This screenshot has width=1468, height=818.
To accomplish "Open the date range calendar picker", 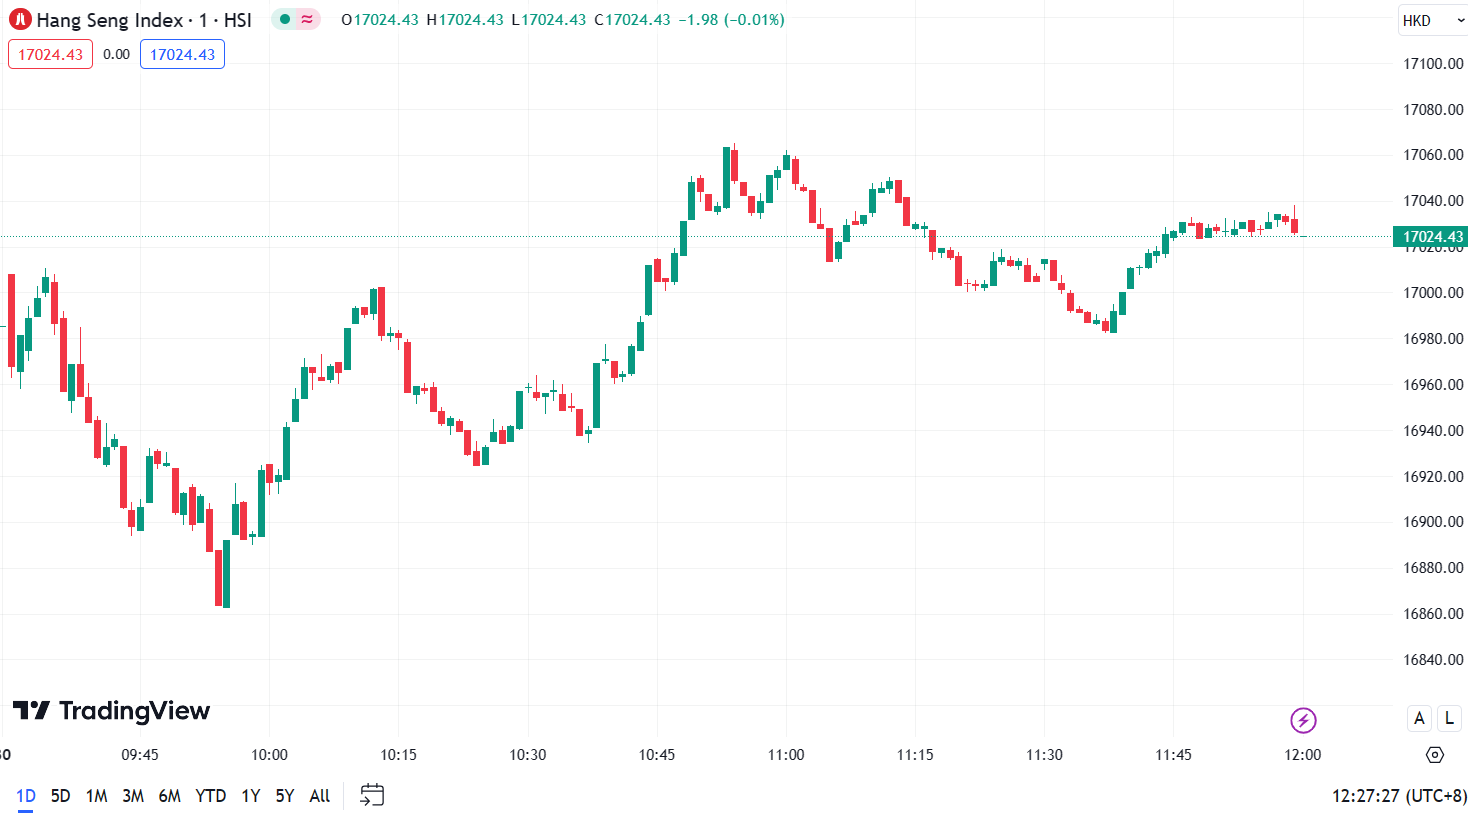I will 372,796.
